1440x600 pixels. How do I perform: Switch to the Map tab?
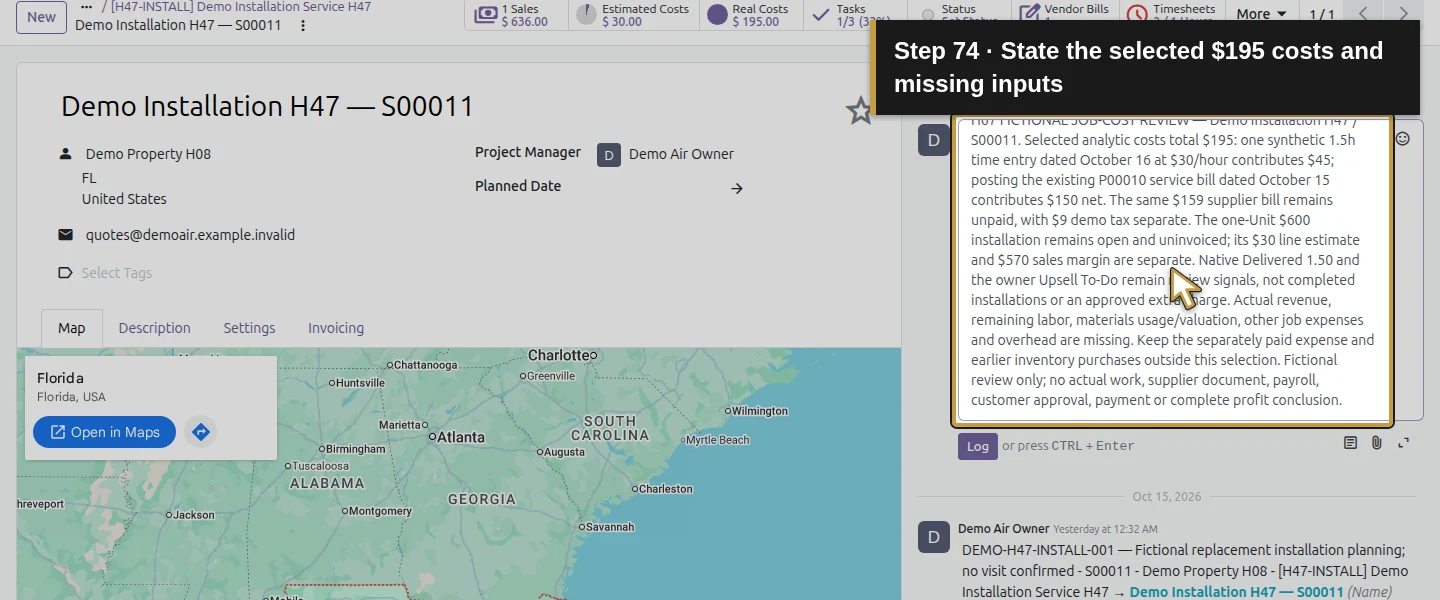(x=72, y=328)
